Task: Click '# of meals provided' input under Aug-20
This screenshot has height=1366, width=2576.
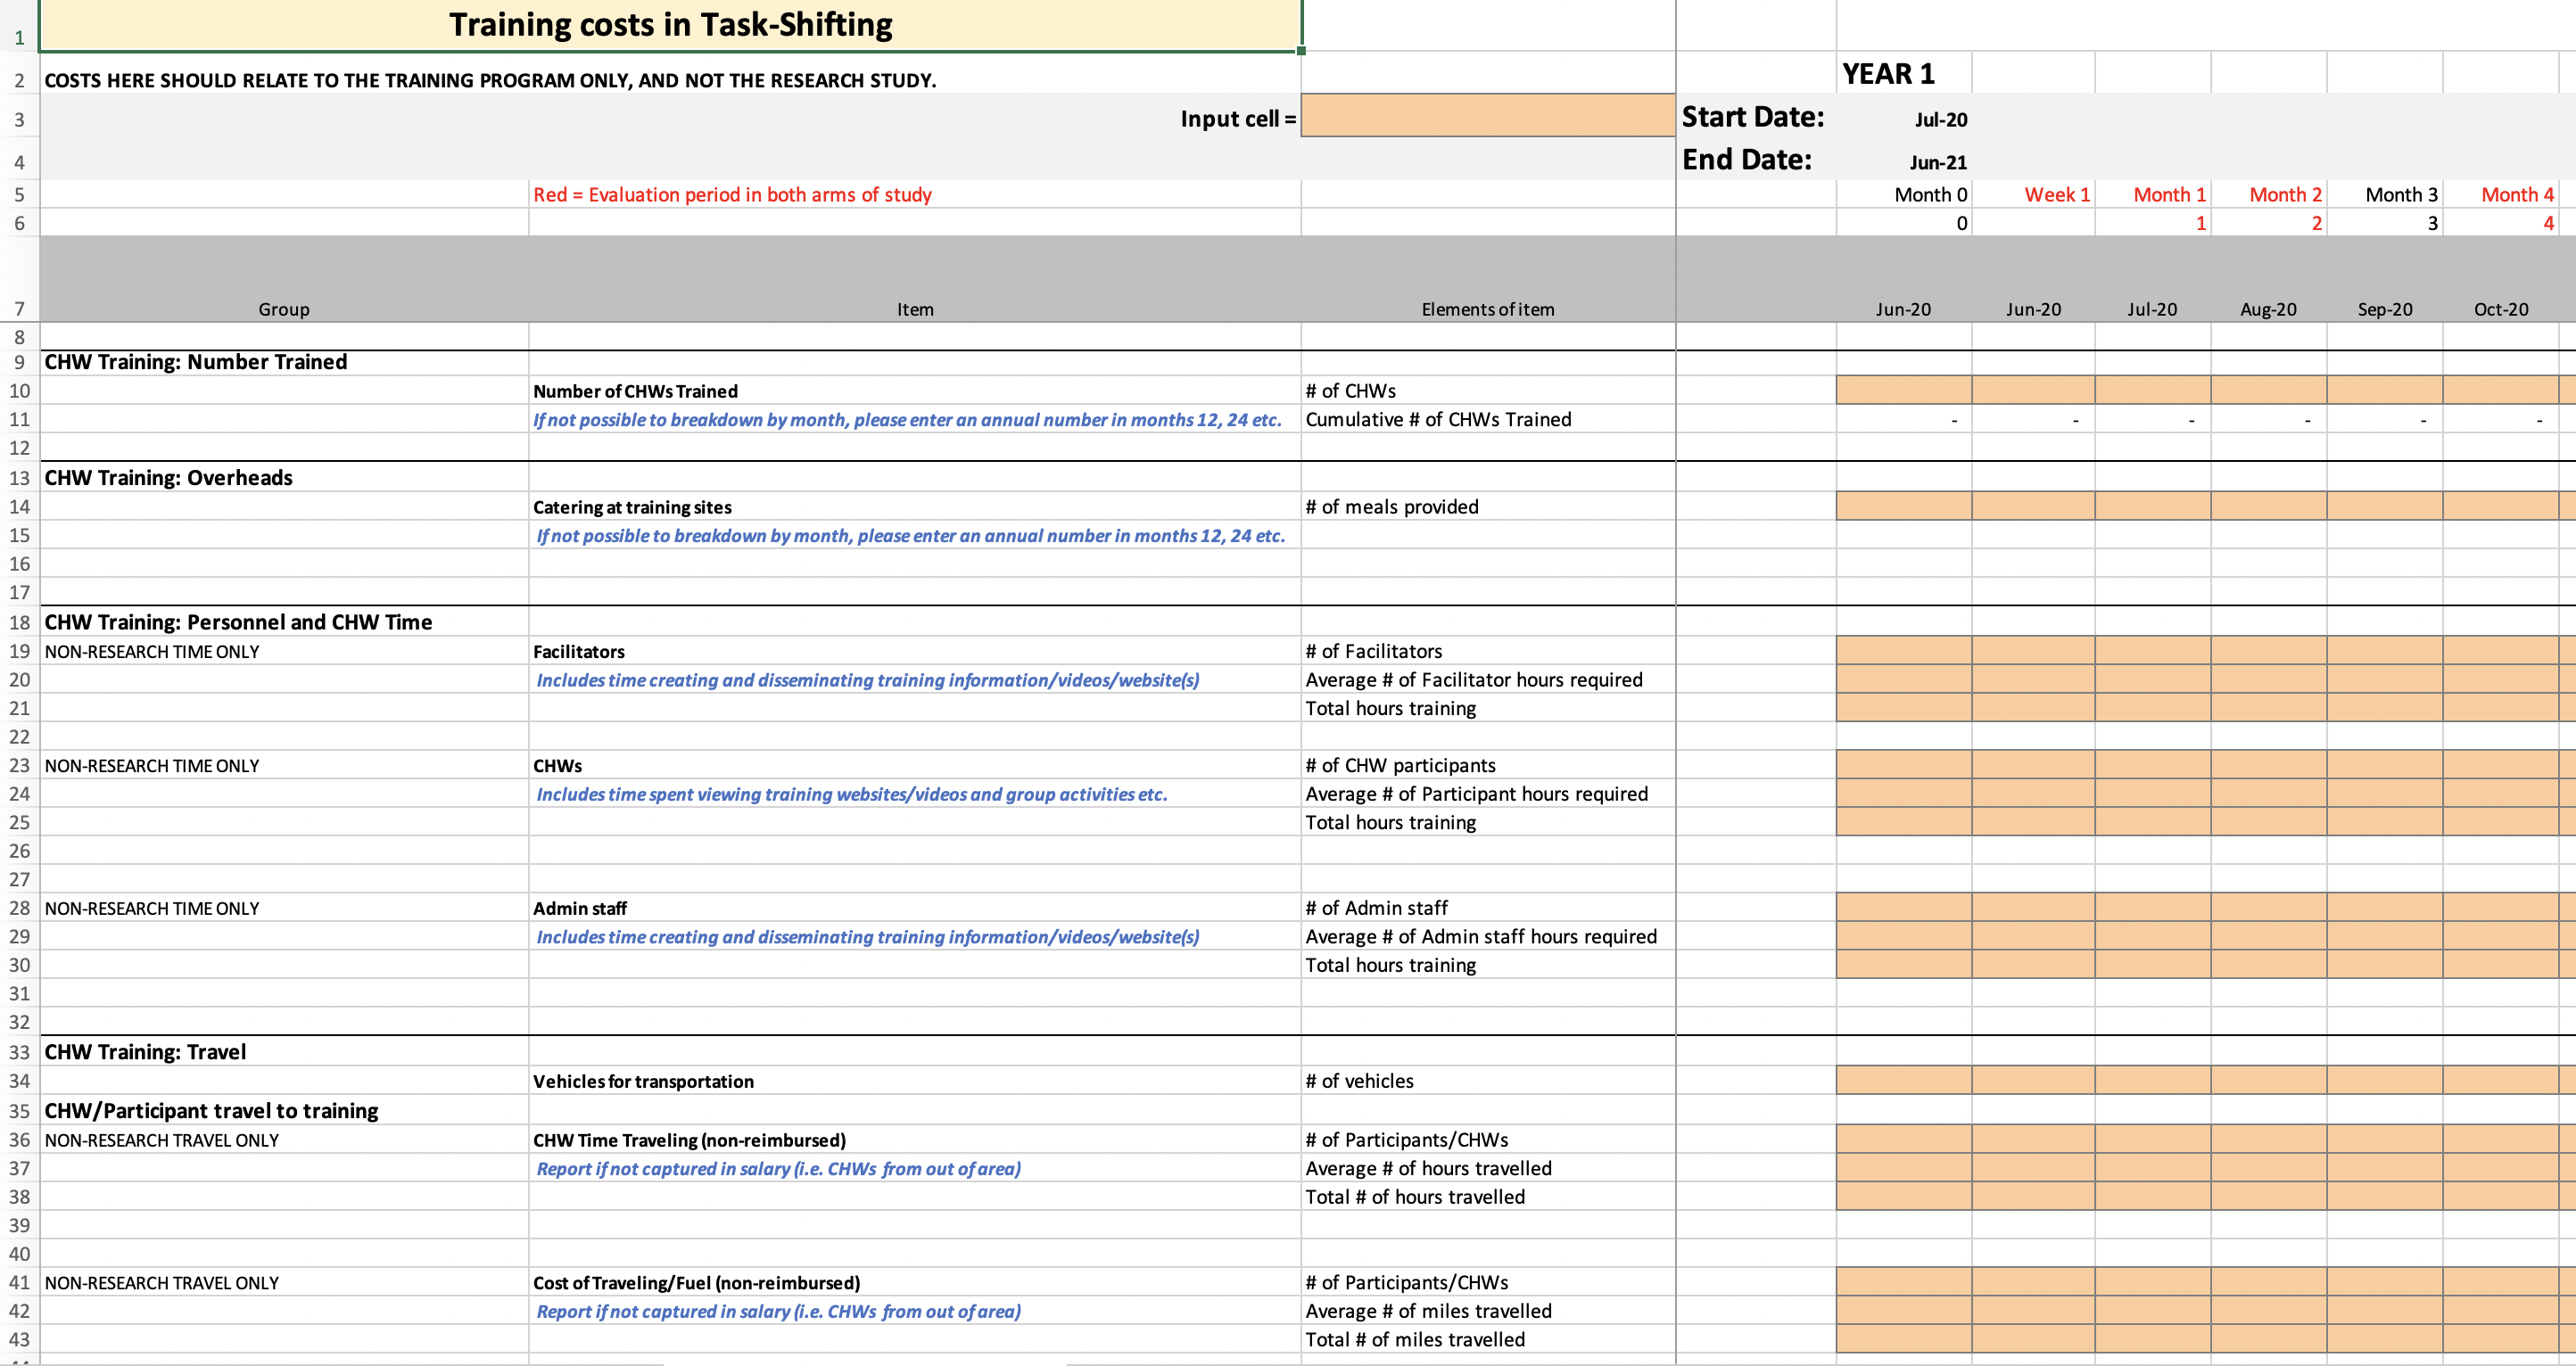Action: 2268,506
